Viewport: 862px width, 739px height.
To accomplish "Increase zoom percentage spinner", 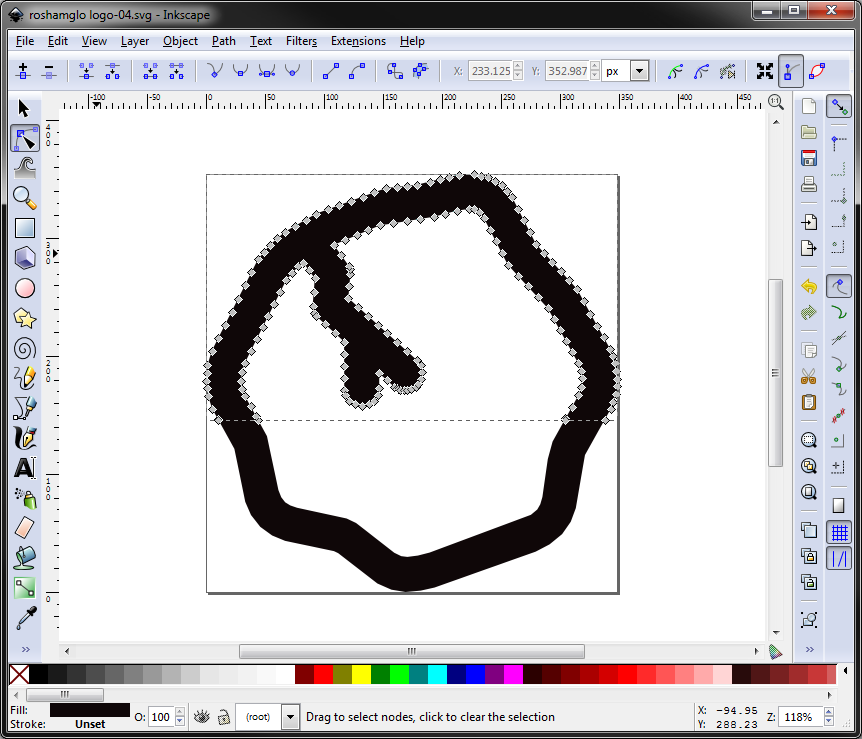I will click(829, 712).
